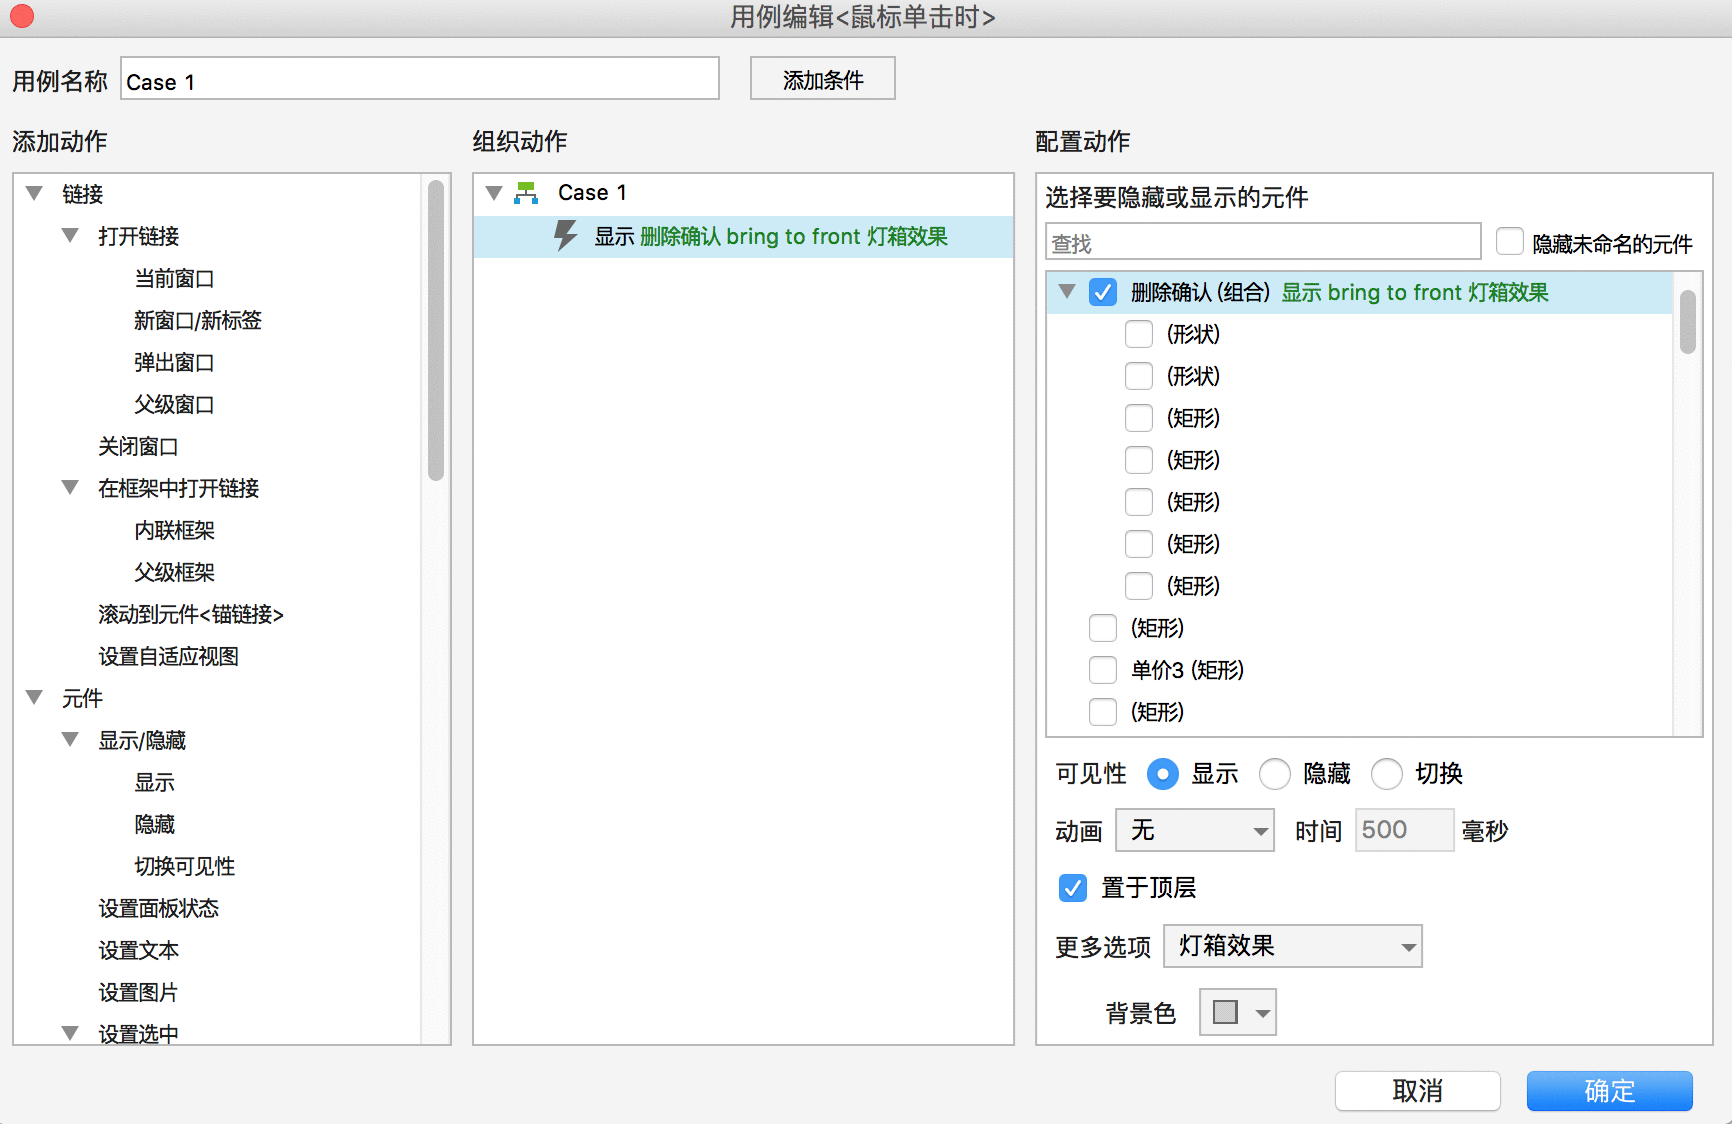The height and width of the screenshot is (1124, 1732).
Task: Click the 添加动作 list scrollbar
Action: coord(436,330)
